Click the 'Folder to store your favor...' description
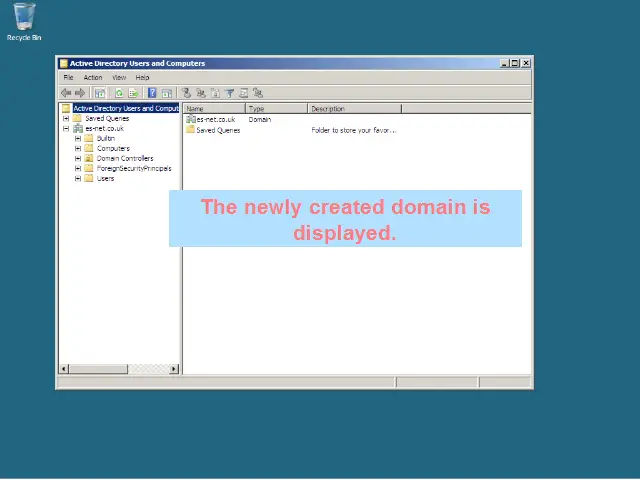 coord(353,130)
